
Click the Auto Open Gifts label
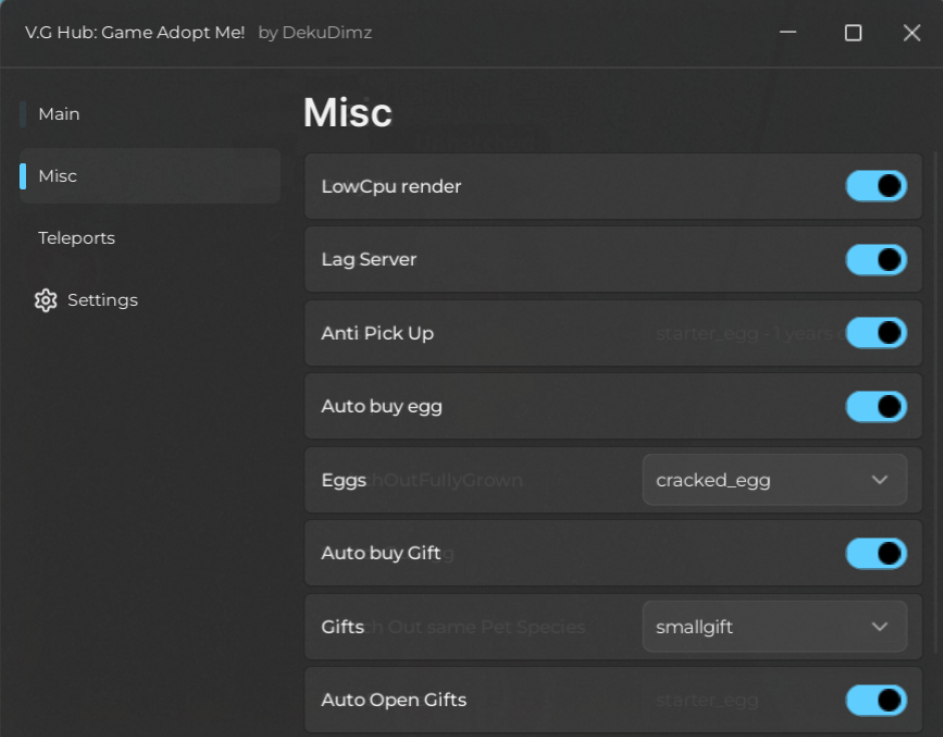(x=394, y=700)
